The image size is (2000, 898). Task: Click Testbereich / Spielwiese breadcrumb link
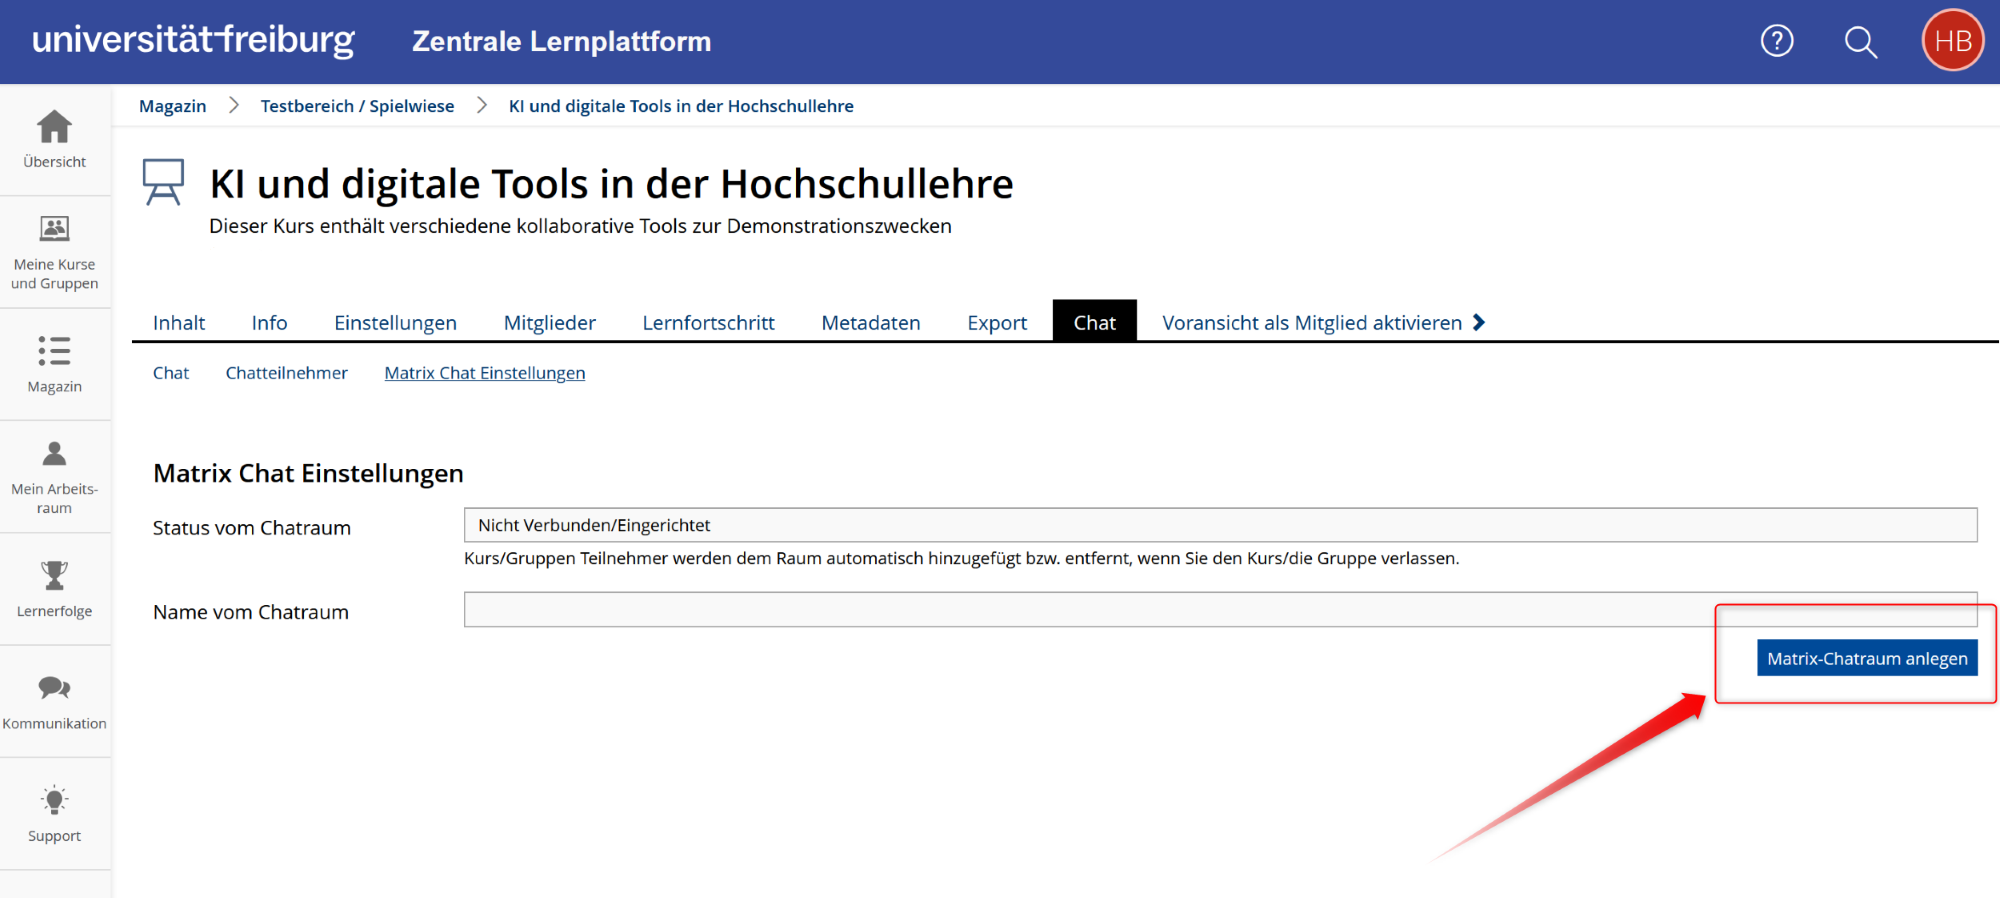357,106
